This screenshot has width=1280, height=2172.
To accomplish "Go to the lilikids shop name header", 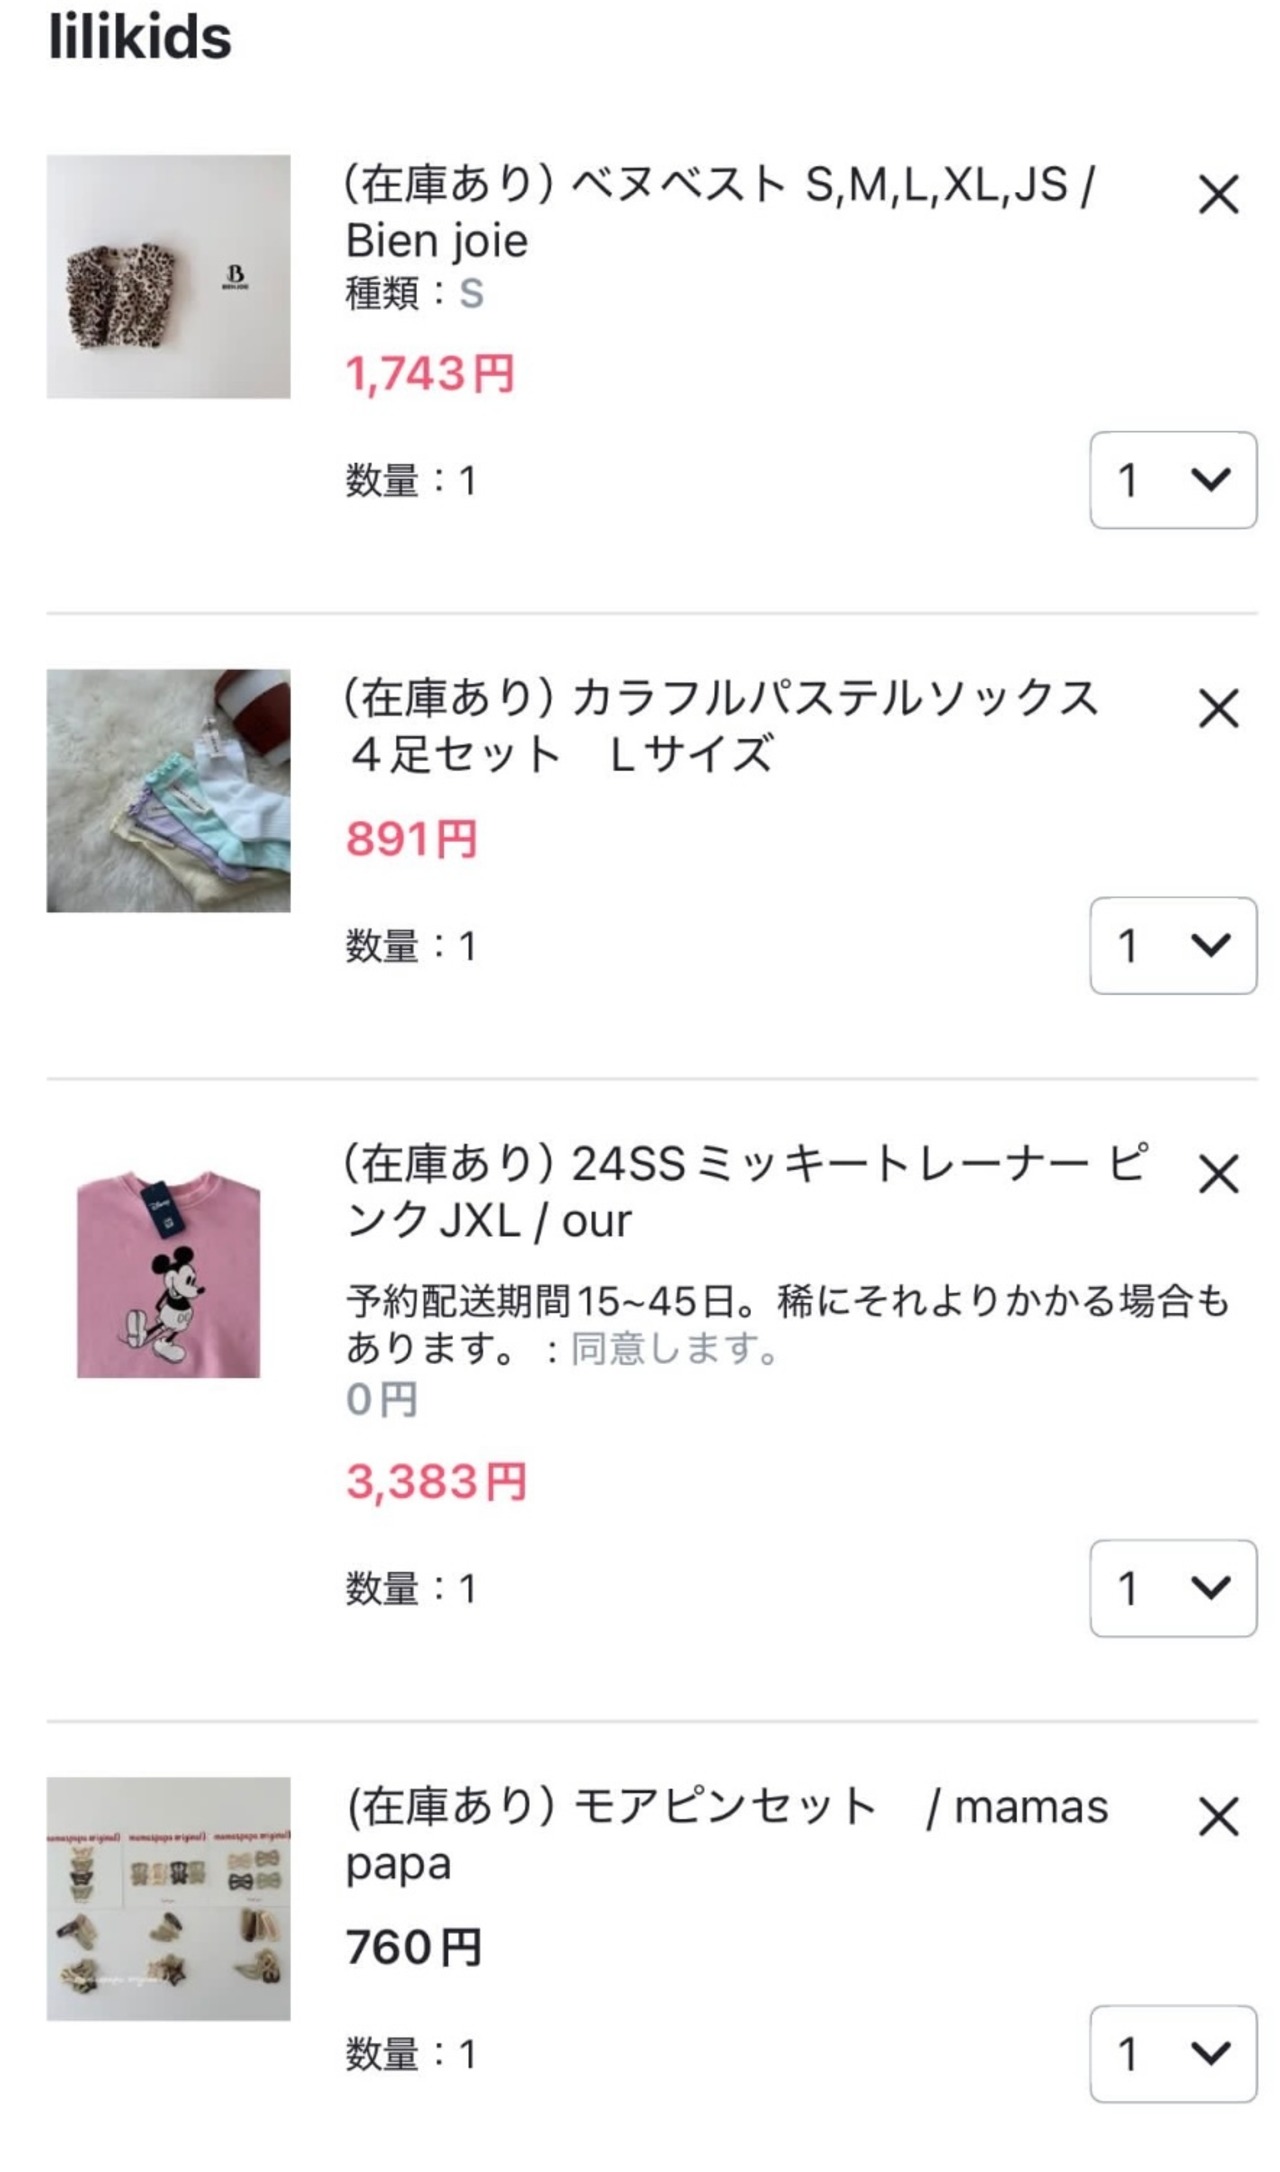I will pyautogui.click(x=140, y=38).
